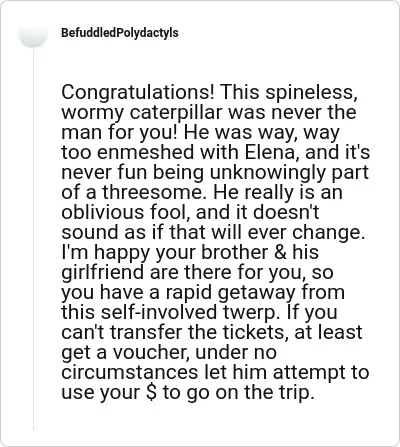Click the dollar sign symbol in last line
The width and height of the screenshot is (400, 447).
[x=151, y=392]
